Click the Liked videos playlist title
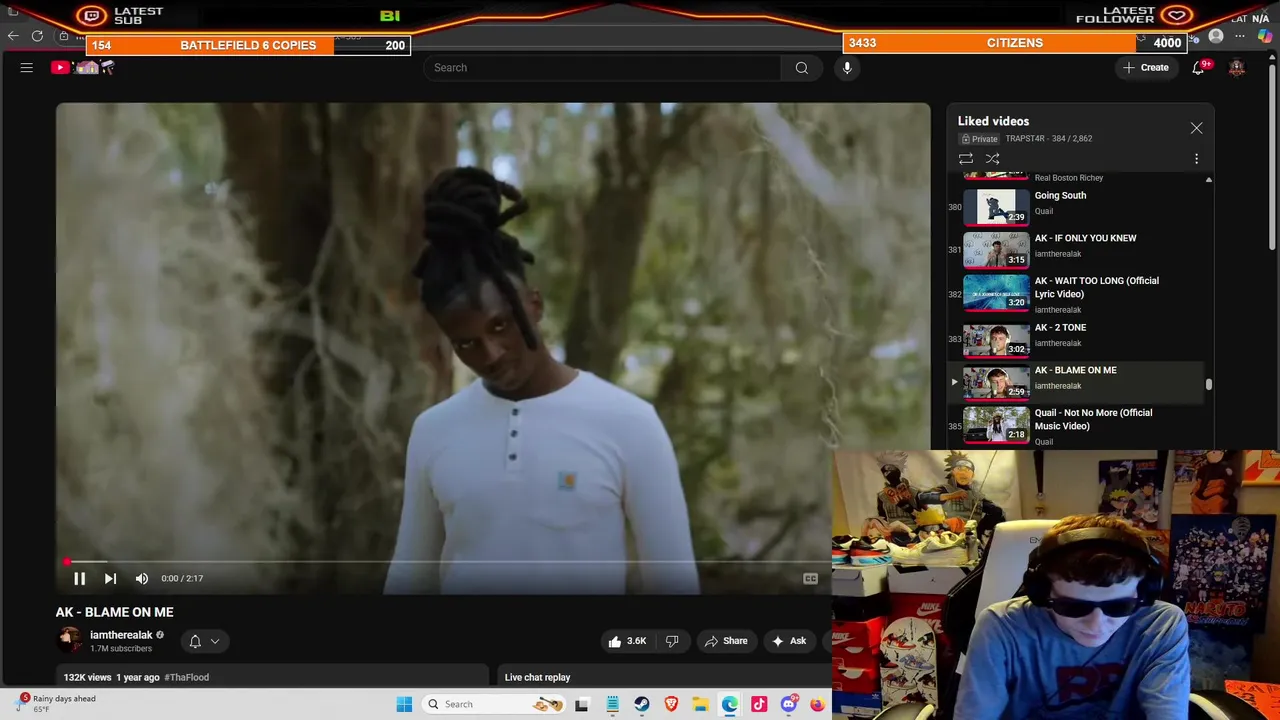This screenshot has width=1280, height=720. (993, 121)
